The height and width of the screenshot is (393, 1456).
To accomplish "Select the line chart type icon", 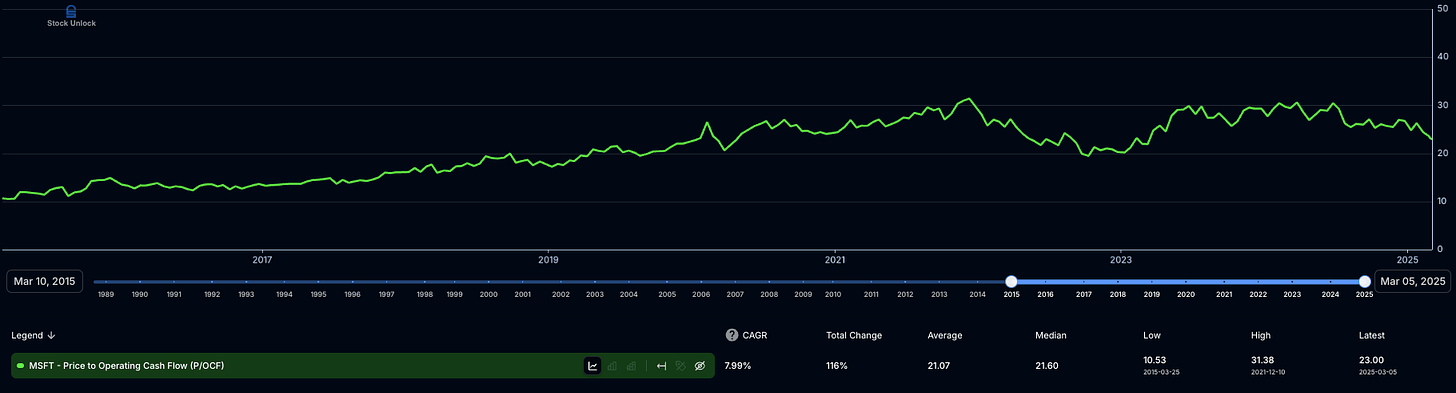I will click(x=592, y=366).
